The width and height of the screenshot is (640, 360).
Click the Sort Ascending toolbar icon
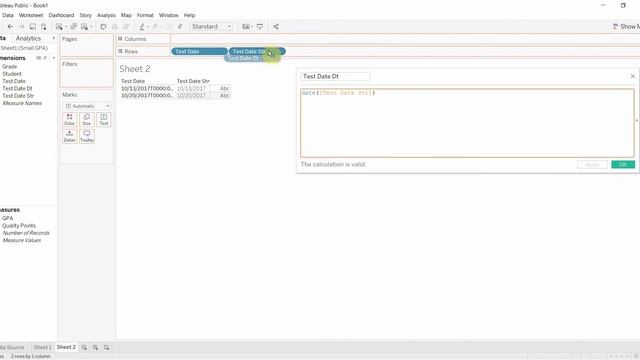click(x=115, y=27)
